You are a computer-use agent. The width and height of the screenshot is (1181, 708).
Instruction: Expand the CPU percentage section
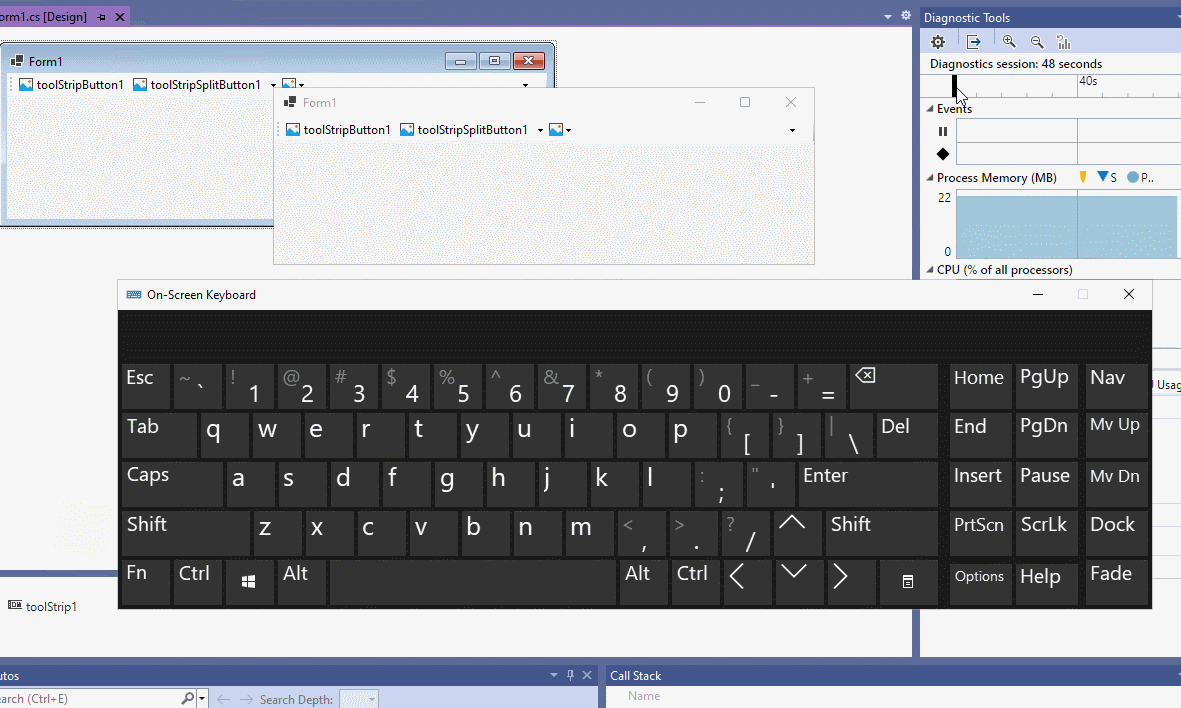[930, 269]
